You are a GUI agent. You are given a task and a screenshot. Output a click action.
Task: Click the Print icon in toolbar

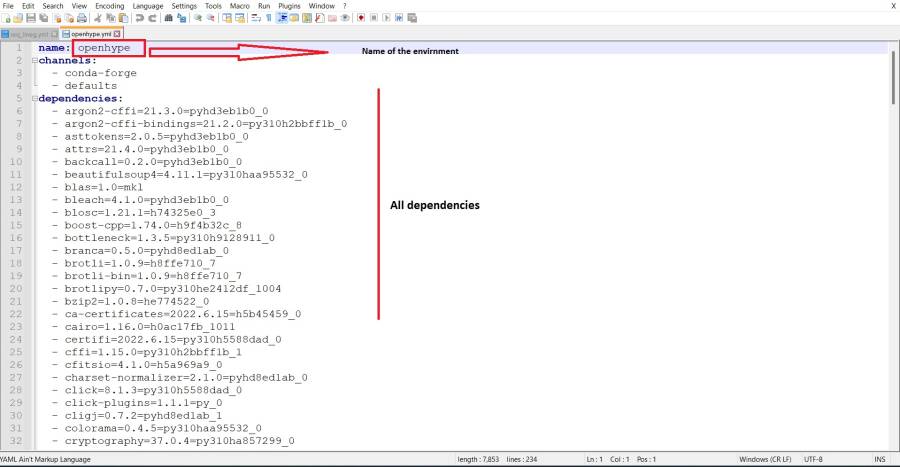(x=81, y=18)
